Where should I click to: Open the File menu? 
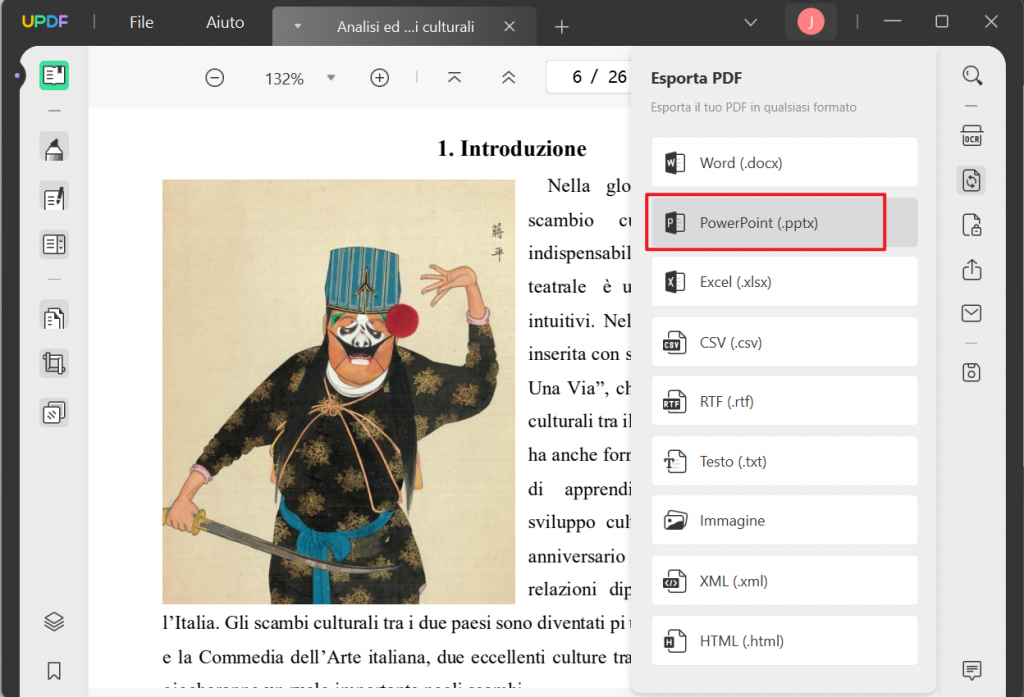[x=142, y=22]
